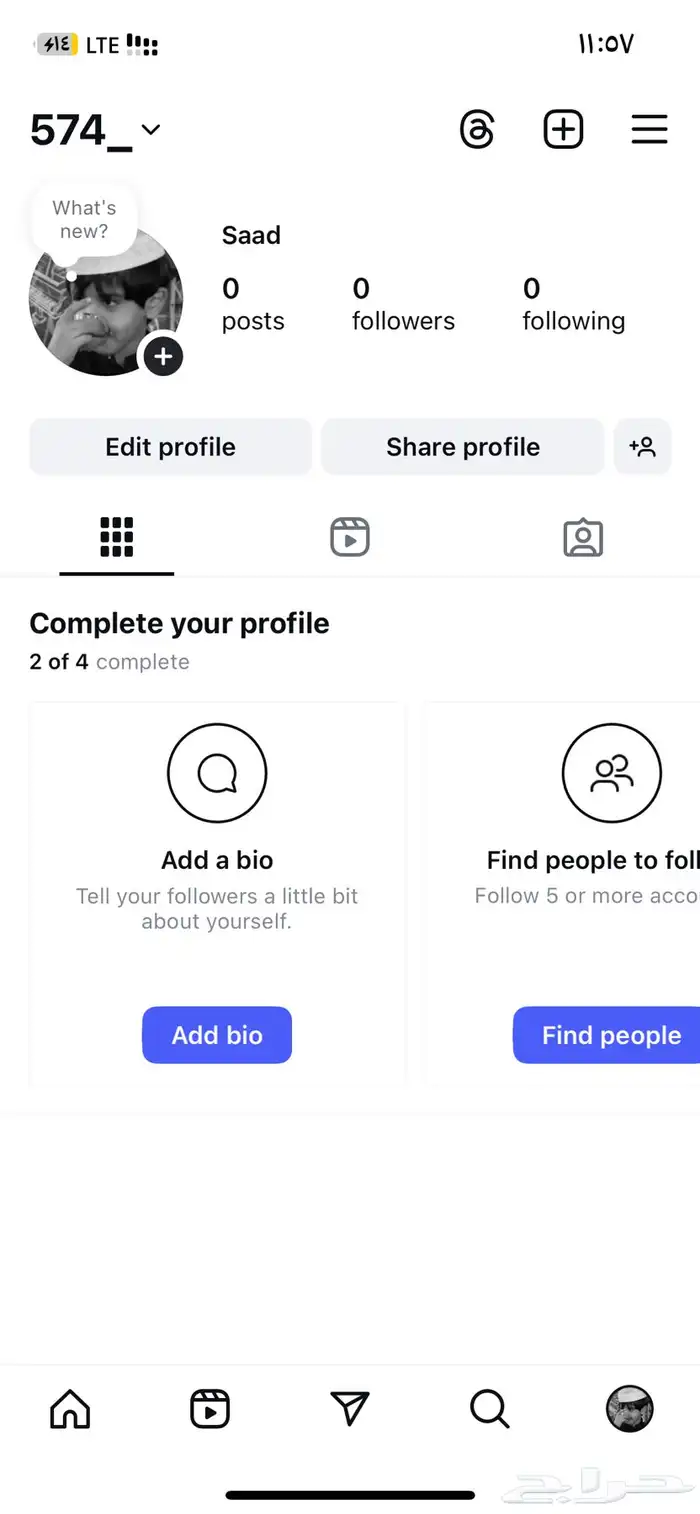The height and width of the screenshot is (1514, 700).
Task: Tap the create new post plus icon
Action: pos(563,130)
